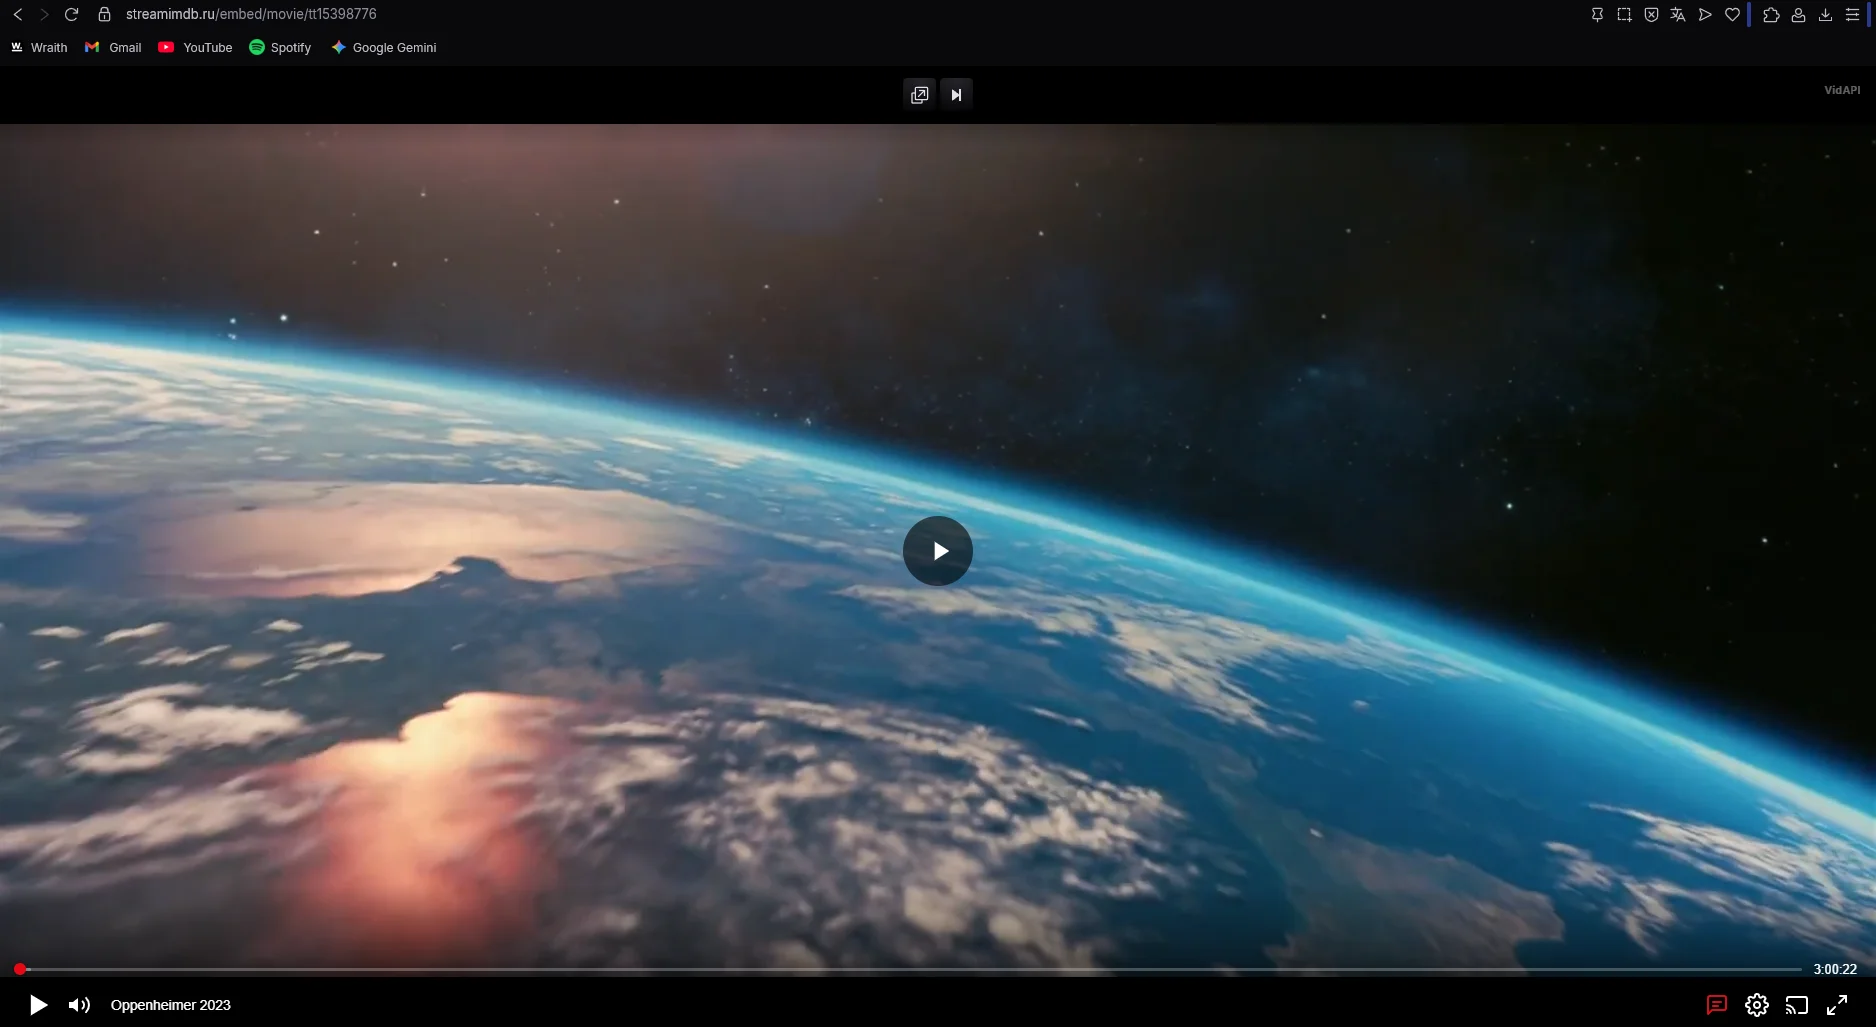1876x1027 pixels.
Task: Click the pin icon in browser toolbar
Action: [x=1597, y=15]
